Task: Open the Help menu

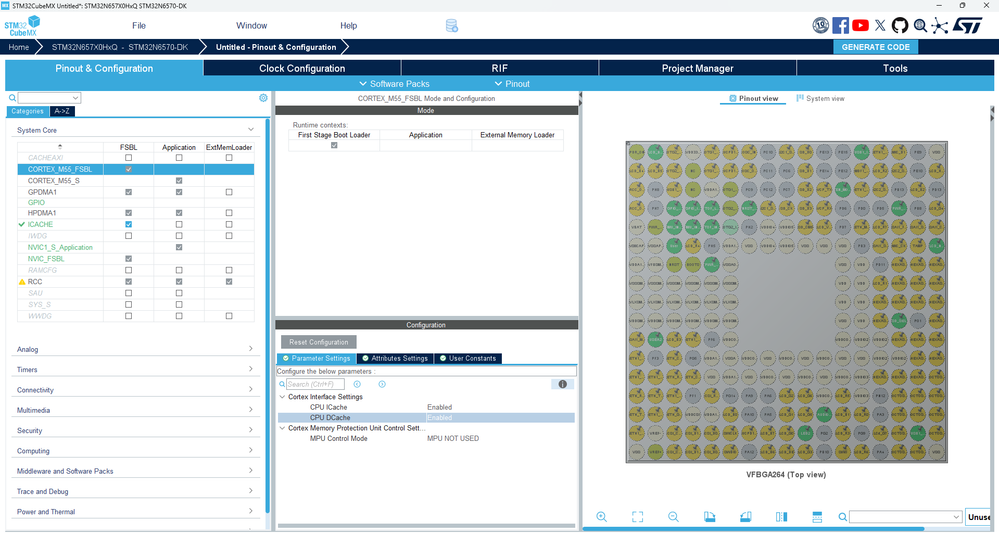Action: click(x=349, y=25)
